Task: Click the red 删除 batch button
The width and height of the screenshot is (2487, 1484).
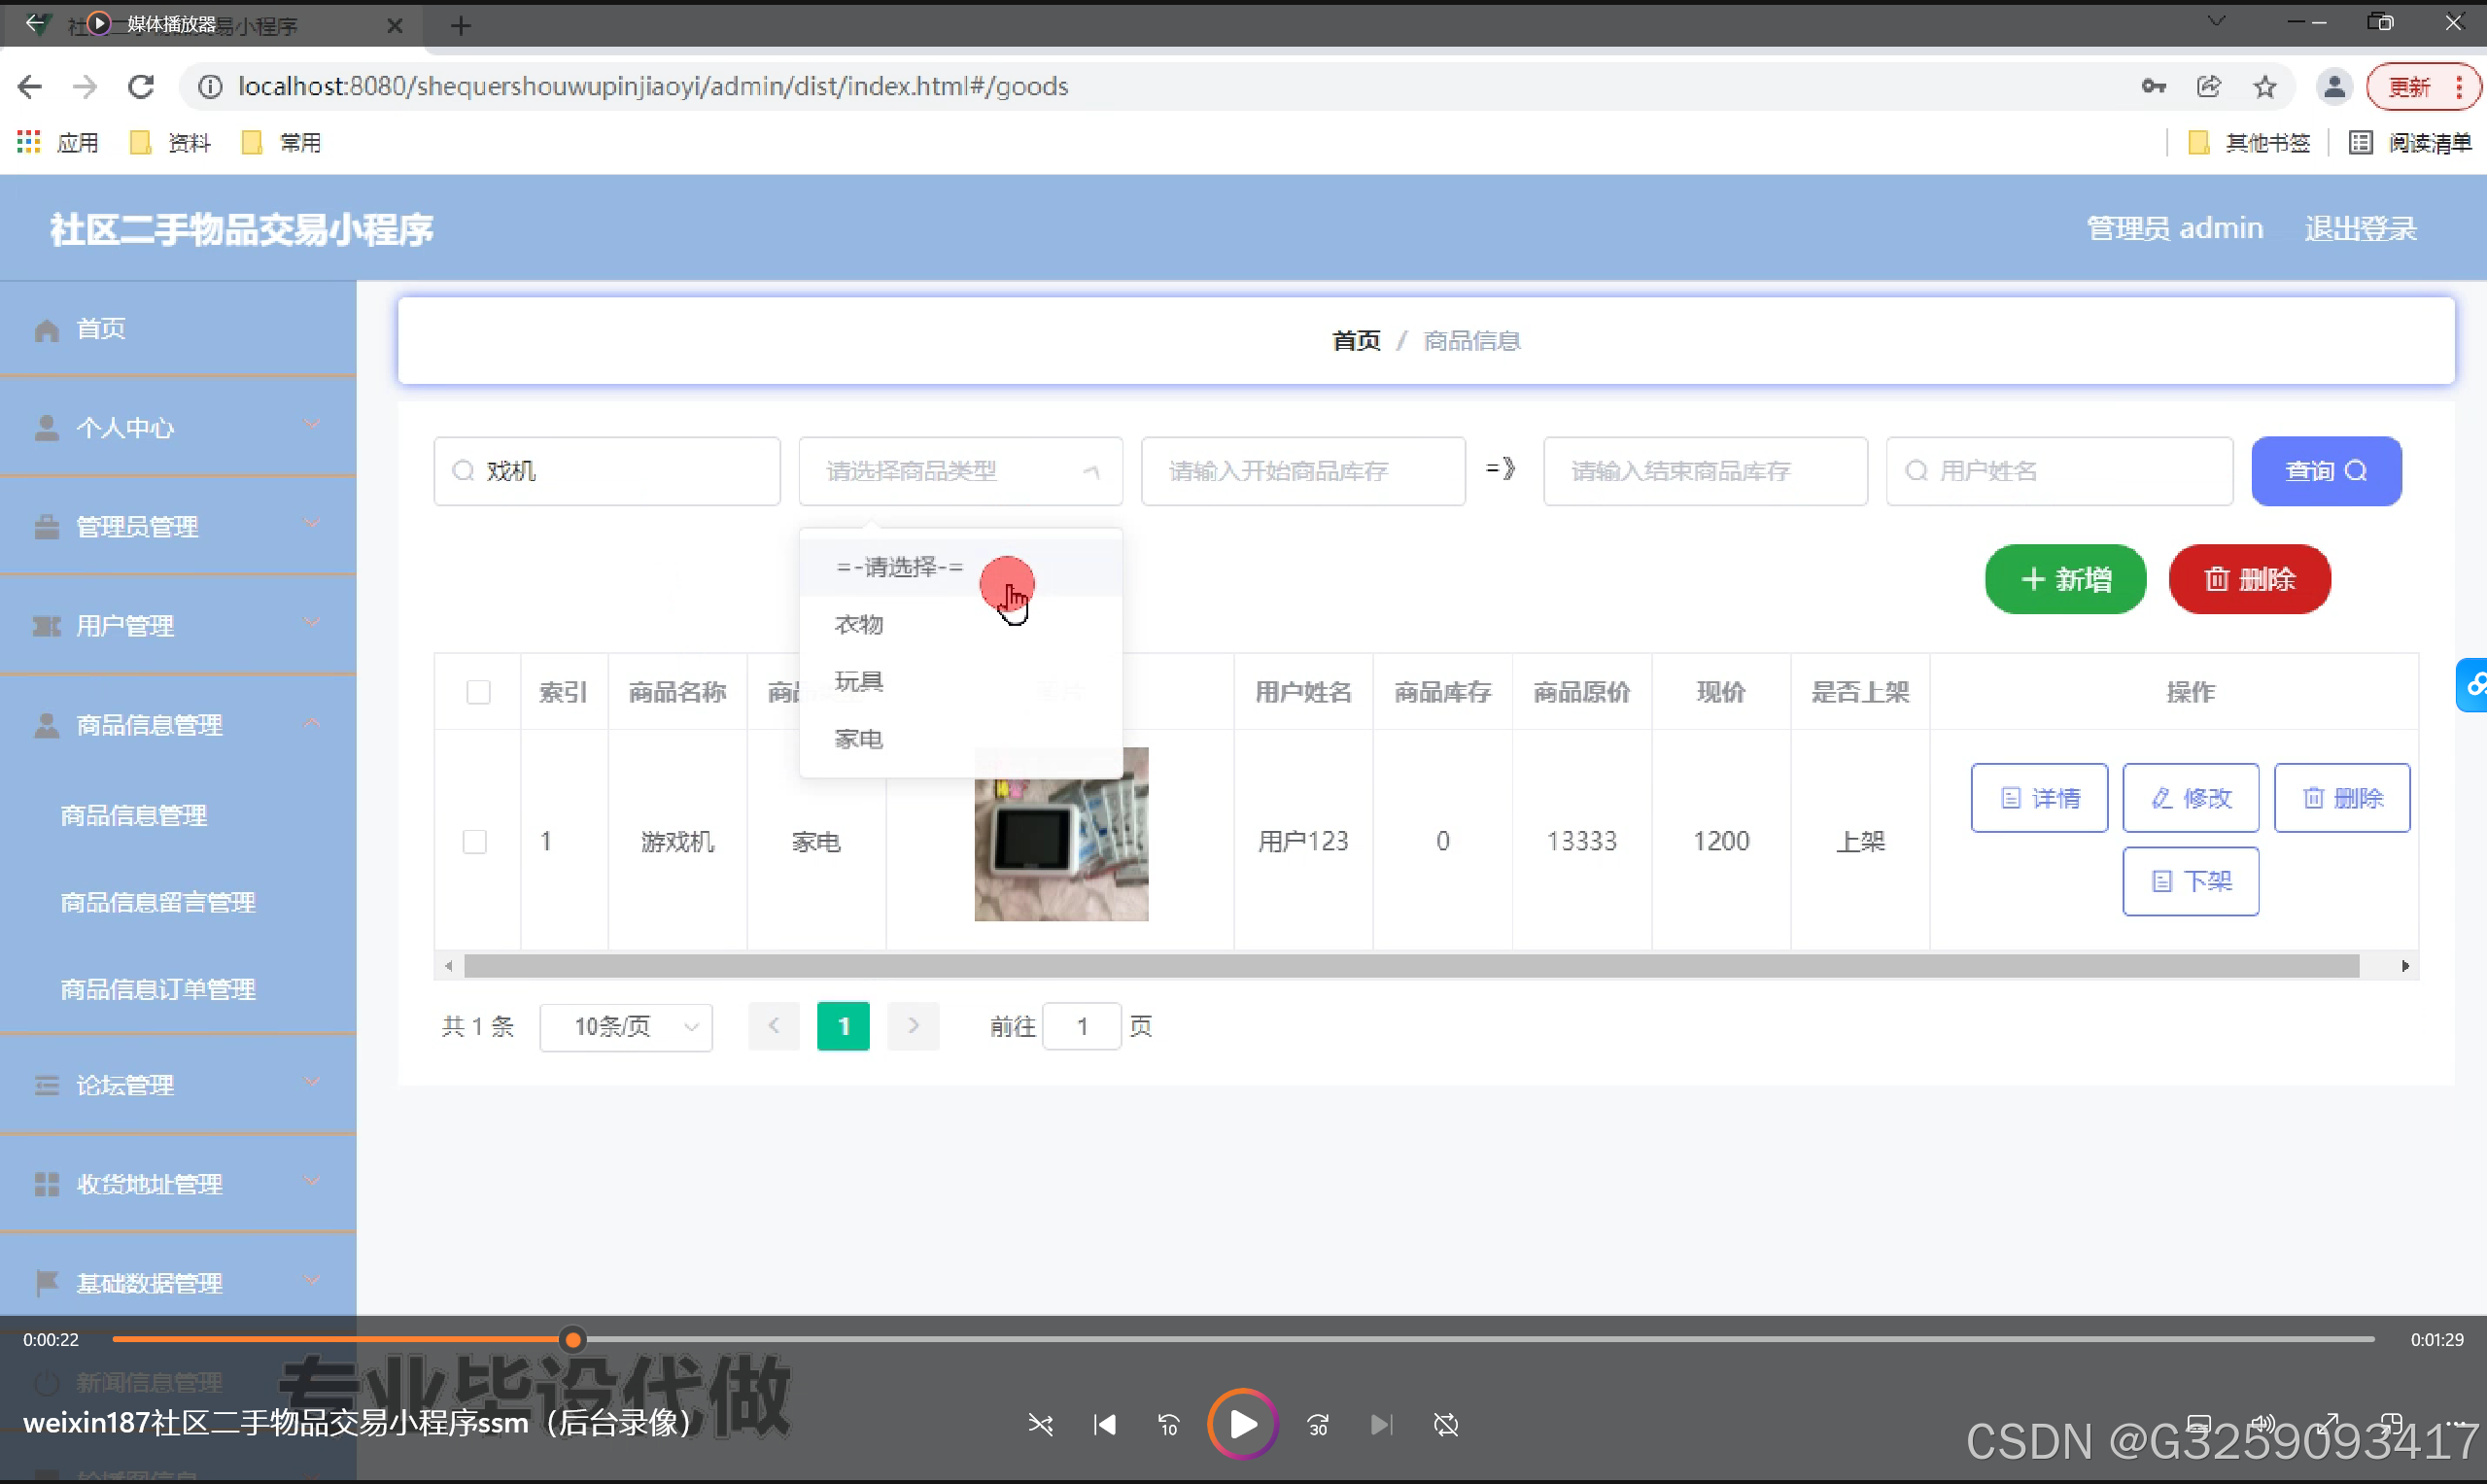Action: click(x=2249, y=579)
